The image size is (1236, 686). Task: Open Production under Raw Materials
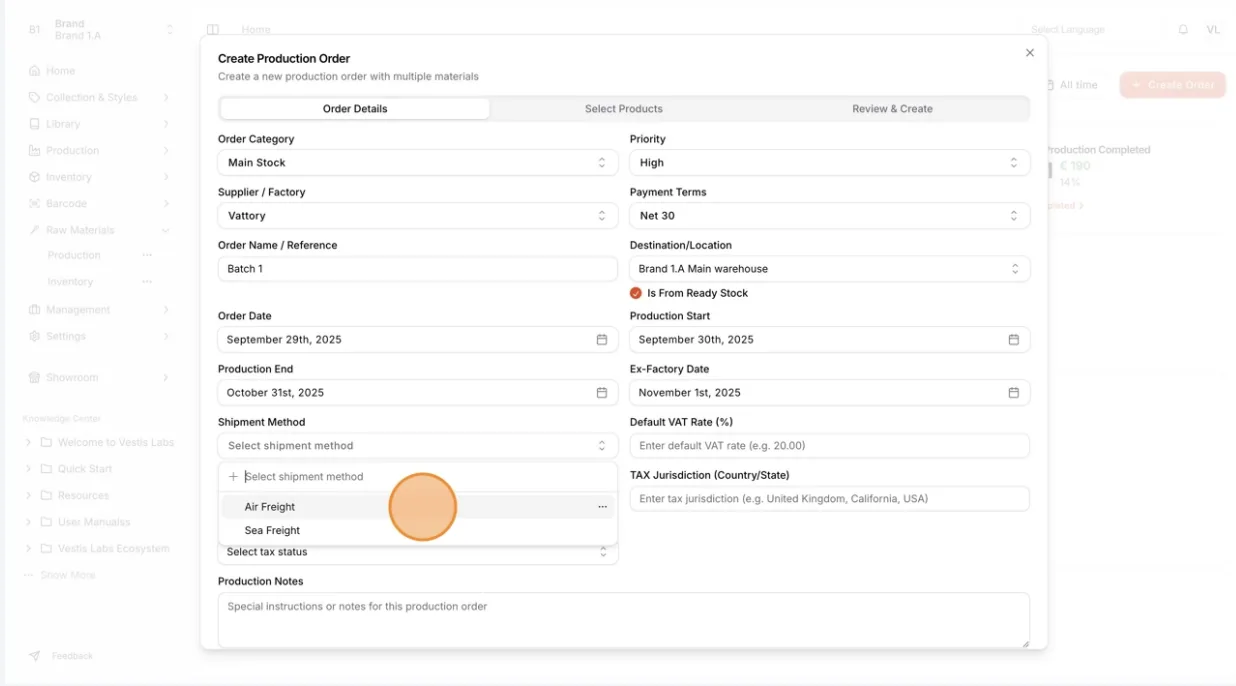(x=74, y=256)
